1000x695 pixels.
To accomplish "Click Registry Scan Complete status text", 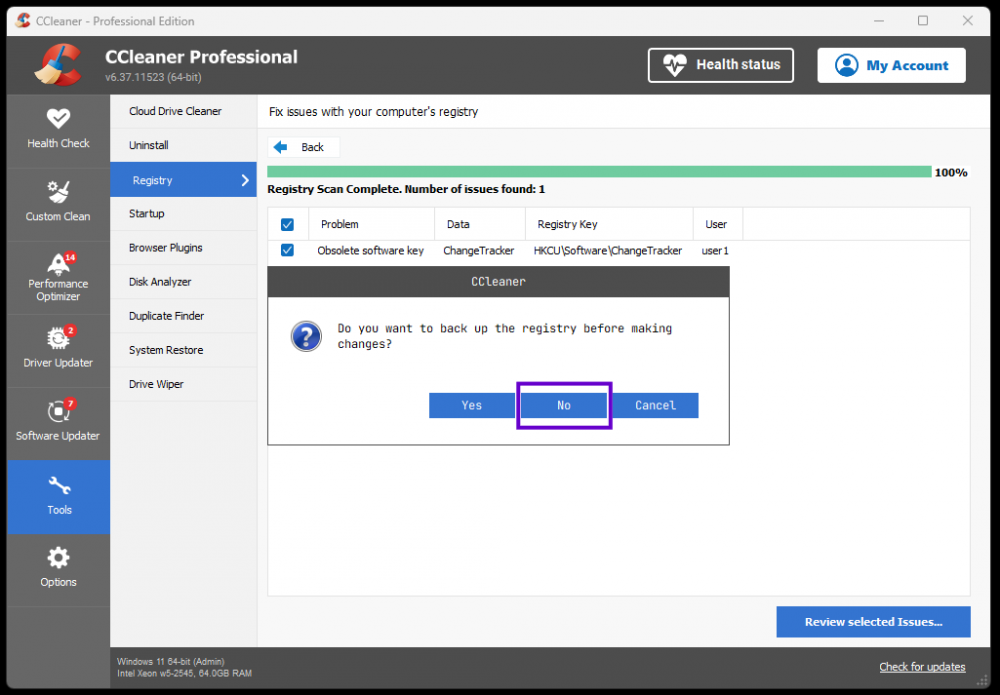I will click(x=406, y=189).
